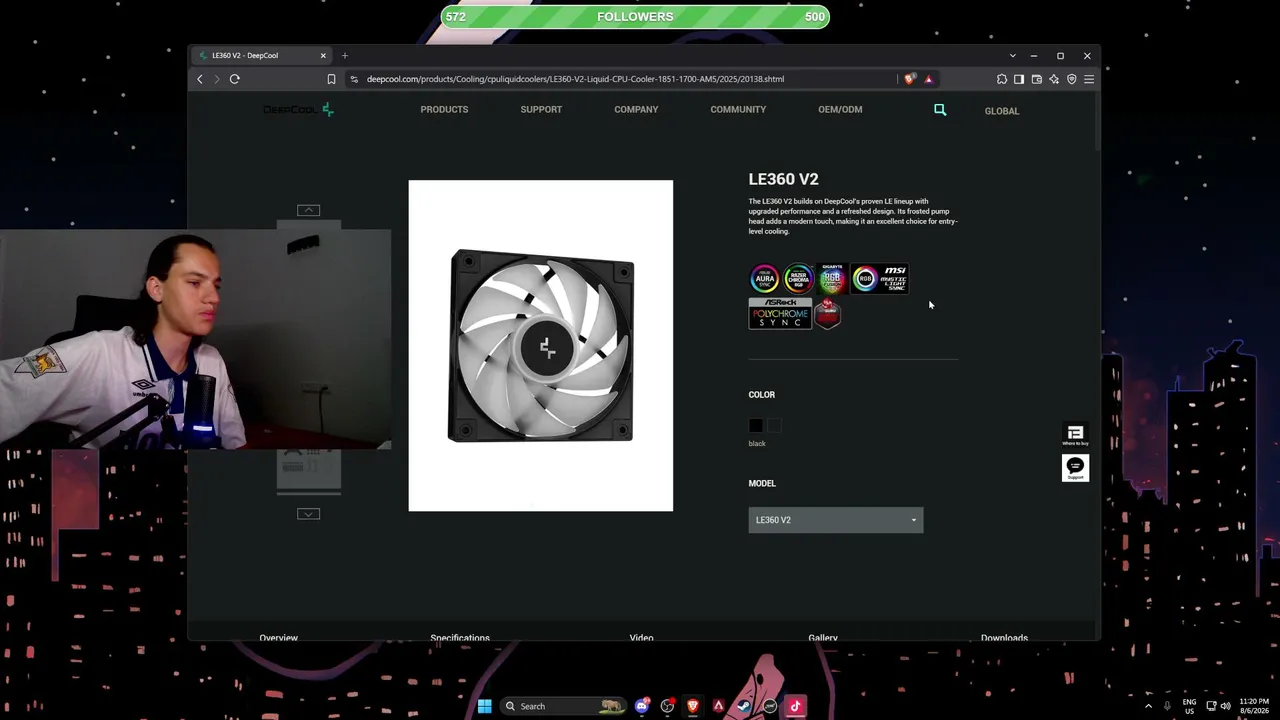Toggle the browser sidebar panel icon

(x=1019, y=79)
